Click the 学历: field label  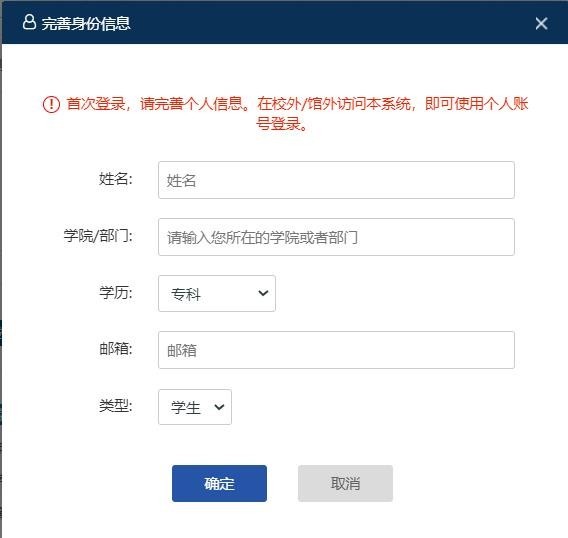coord(116,292)
